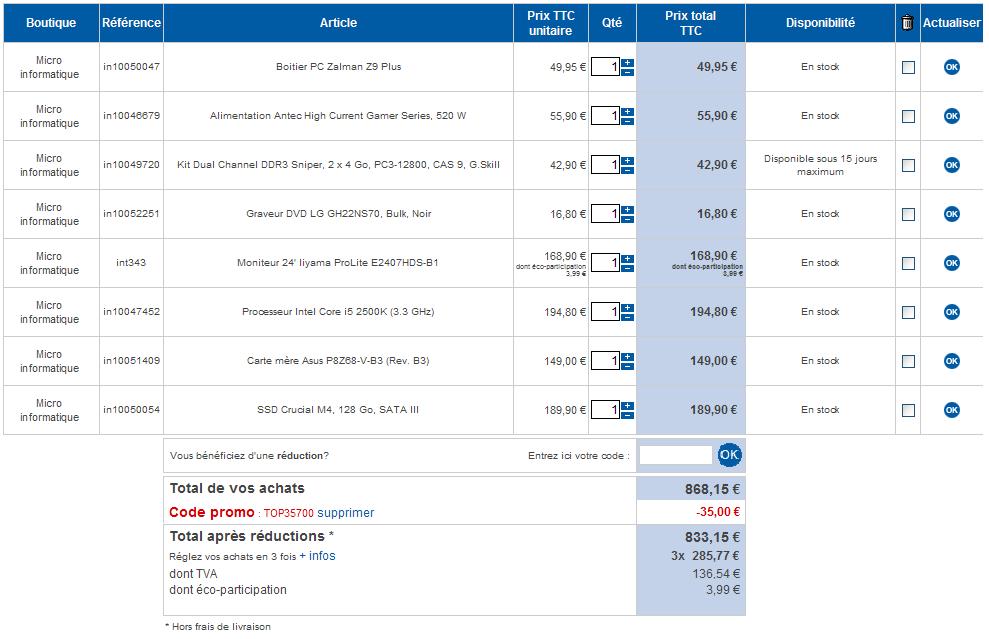The width and height of the screenshot is (989, 639).
Task: Click the OK update icon for SSD Crucial M4
Action: coord(951,410)
